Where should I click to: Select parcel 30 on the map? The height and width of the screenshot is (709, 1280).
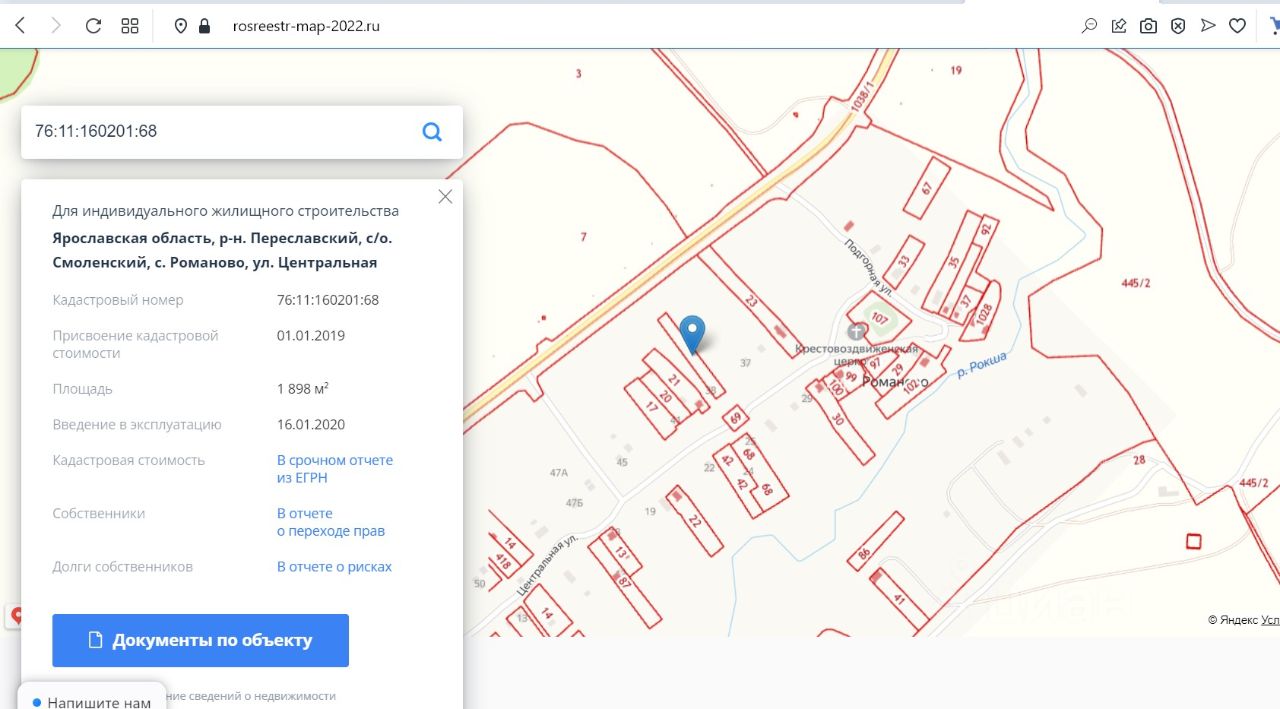point(839,419)
